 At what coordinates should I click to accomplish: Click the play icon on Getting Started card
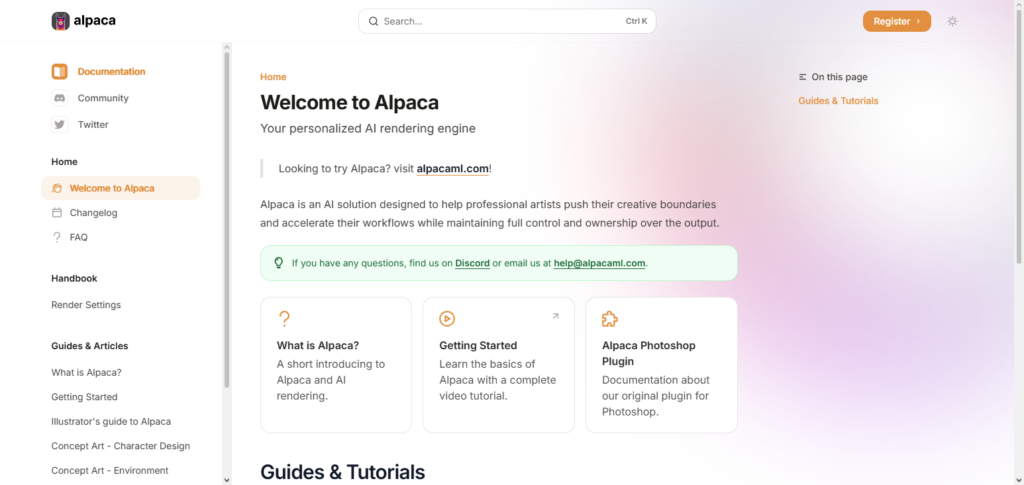point(447,319)
